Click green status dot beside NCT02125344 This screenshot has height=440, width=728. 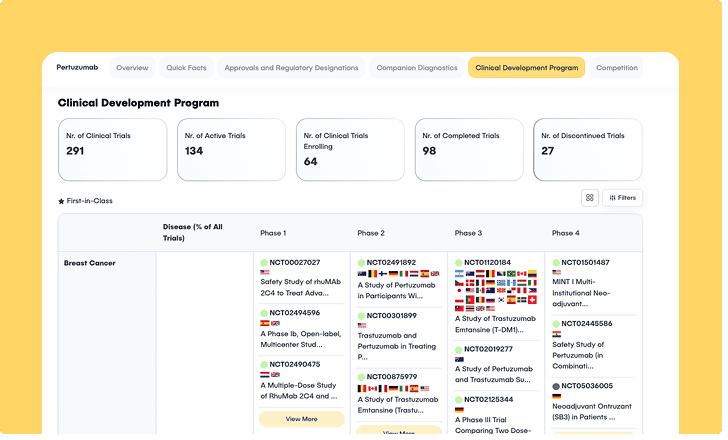[x=459, y=400]
